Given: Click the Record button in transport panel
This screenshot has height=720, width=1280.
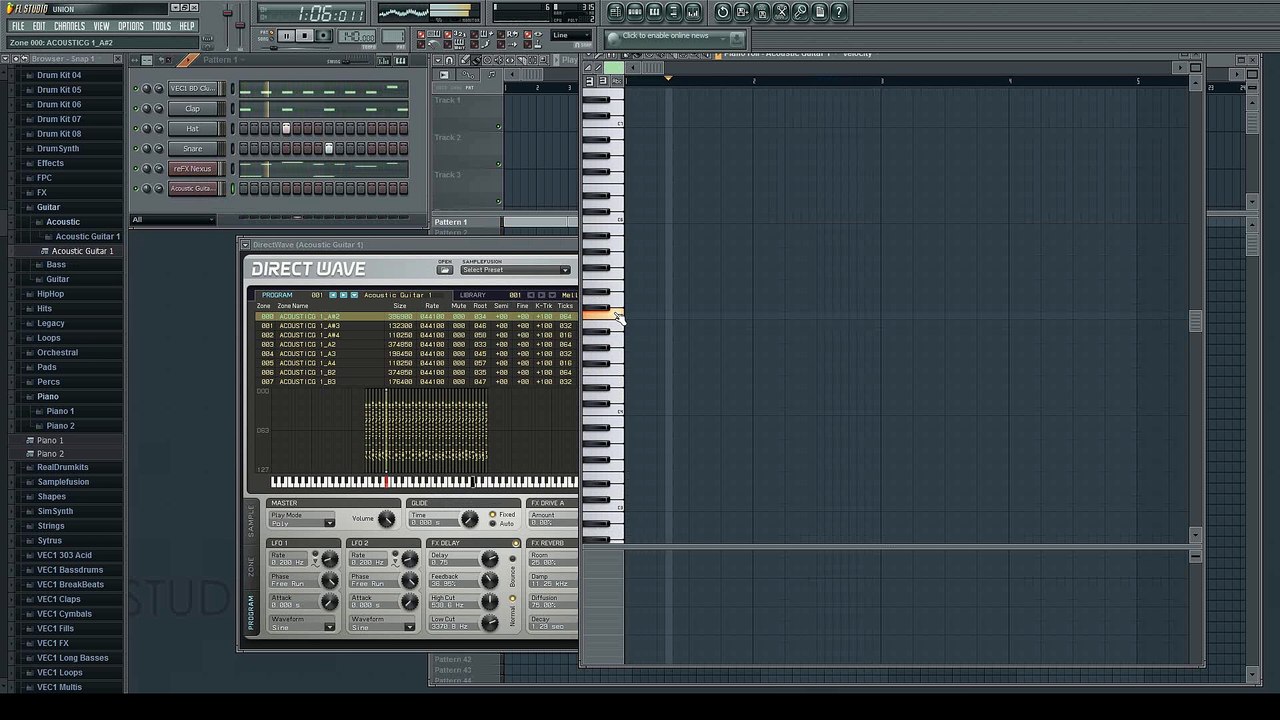Looking at the screenshot, I should 325,36.
